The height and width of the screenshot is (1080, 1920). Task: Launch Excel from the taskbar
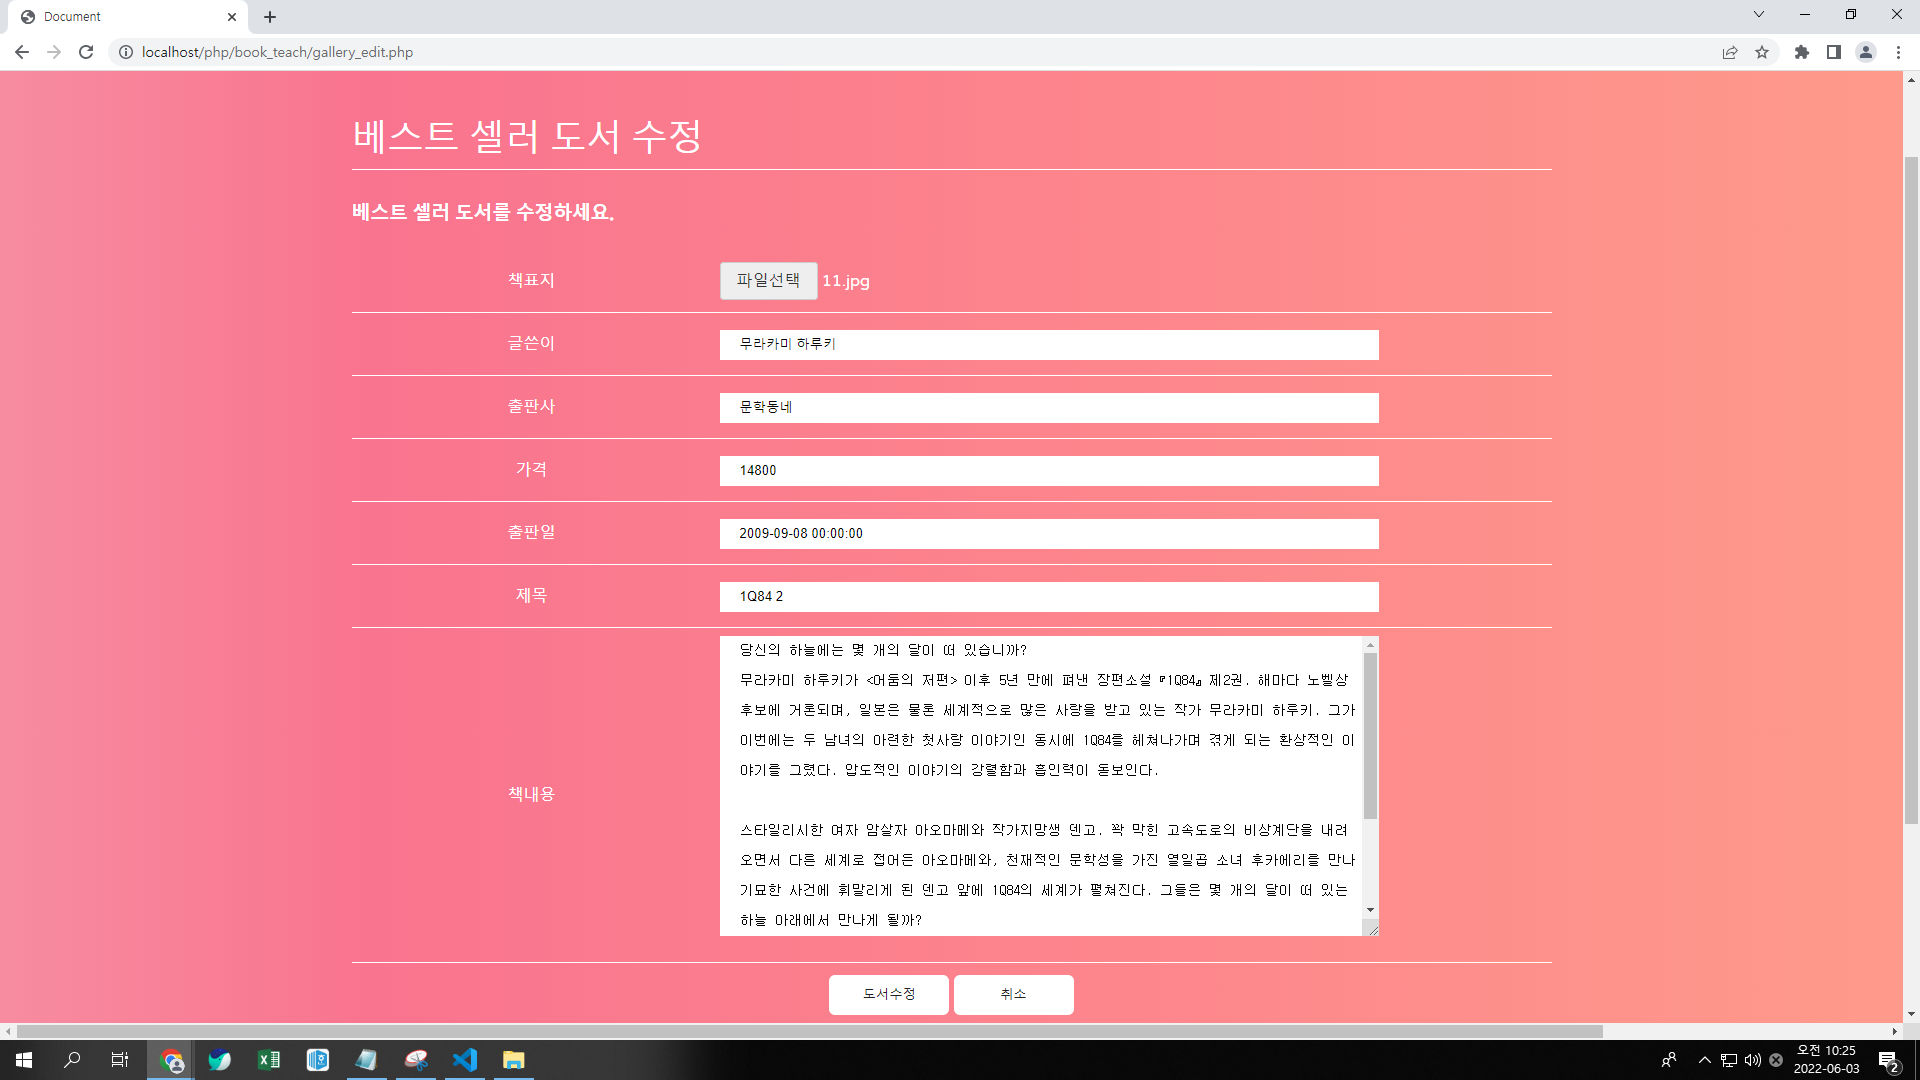tap(269, 1060)
